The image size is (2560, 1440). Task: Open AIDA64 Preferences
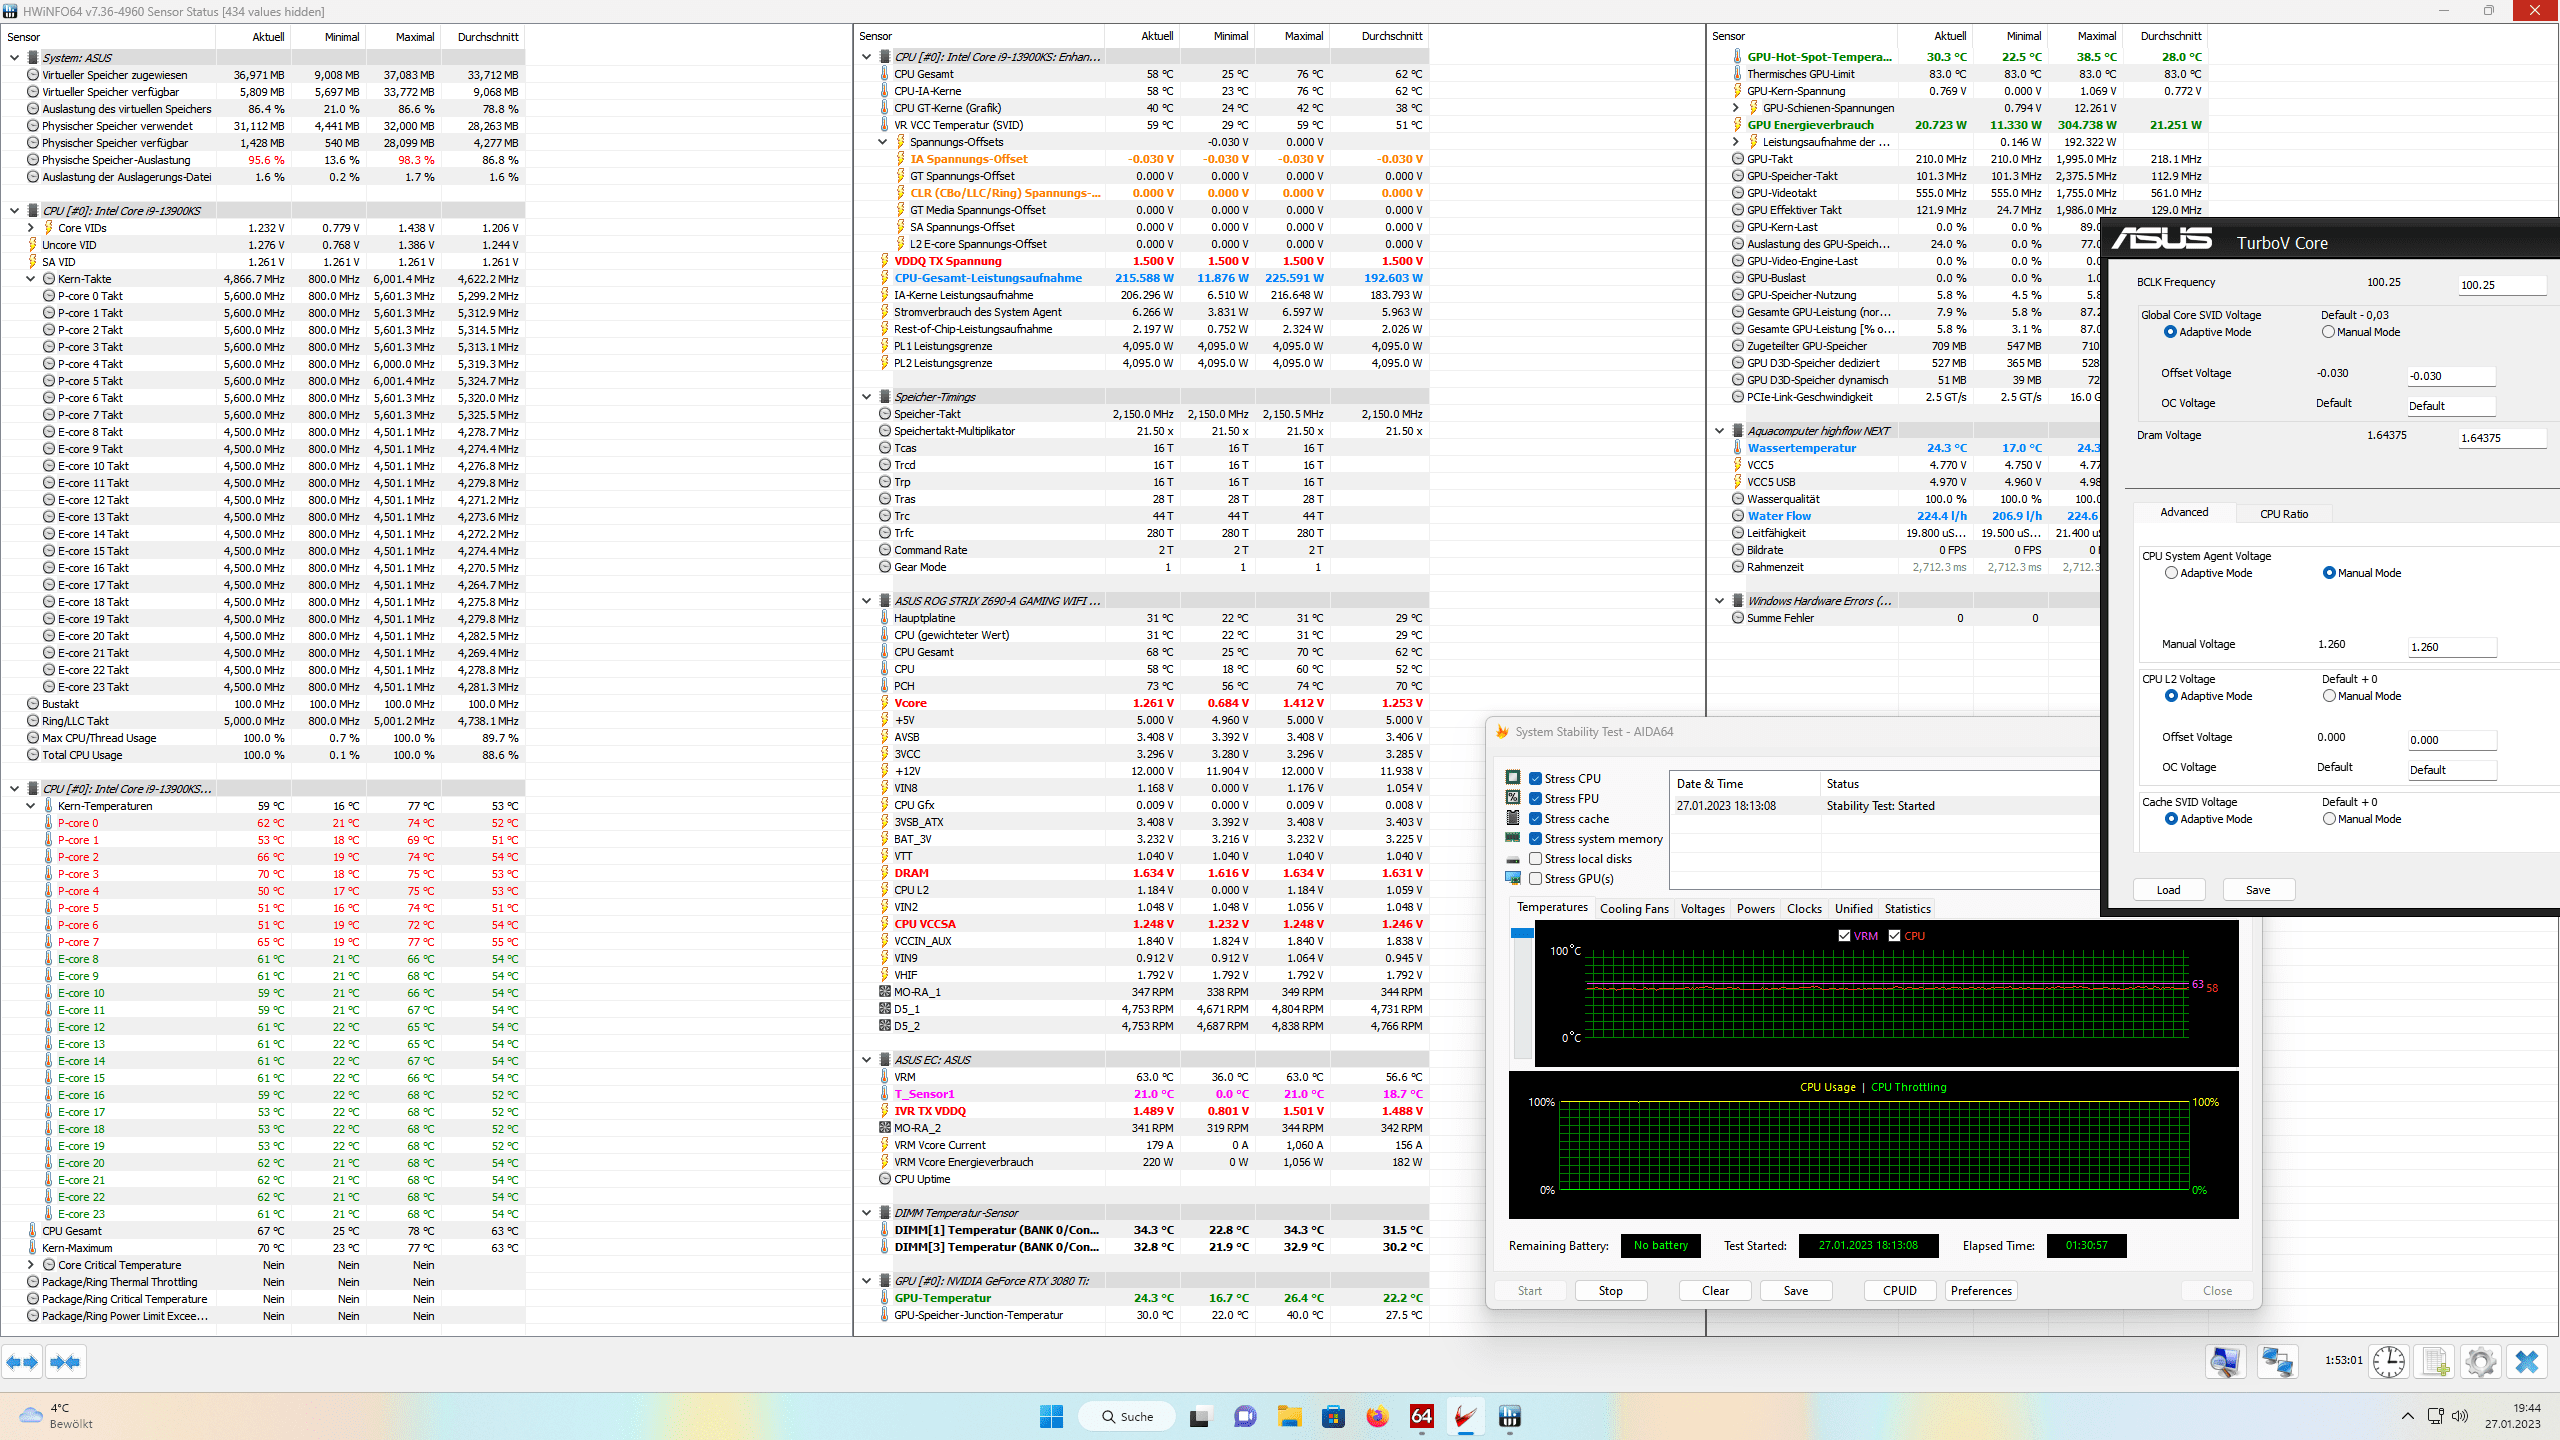tap(1981, 1291)
